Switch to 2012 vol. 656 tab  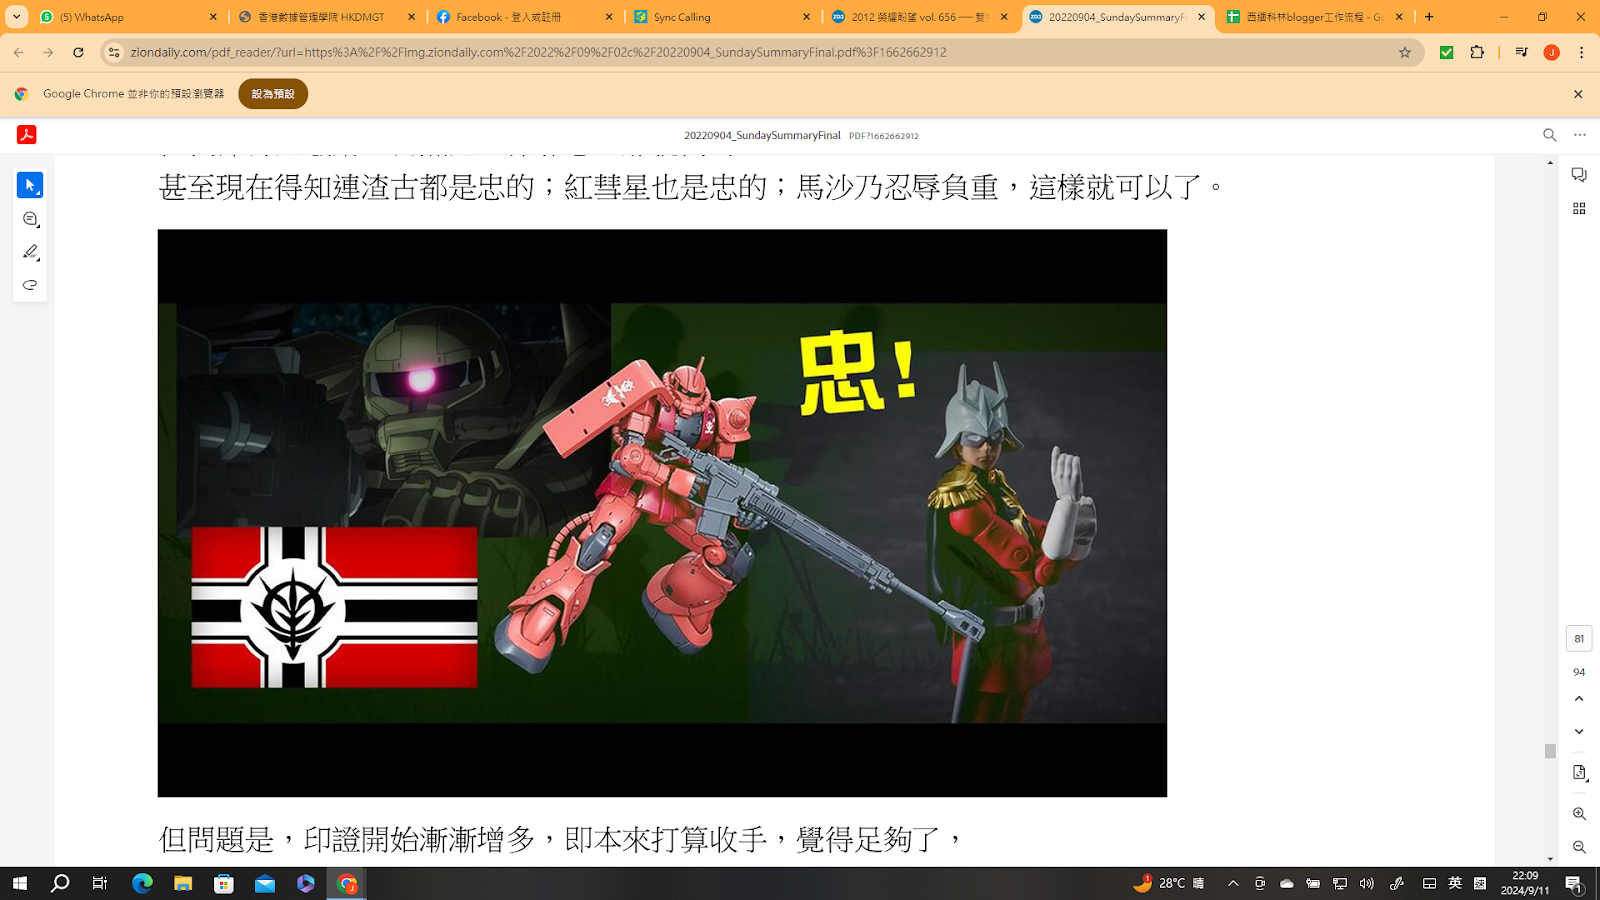920,17
